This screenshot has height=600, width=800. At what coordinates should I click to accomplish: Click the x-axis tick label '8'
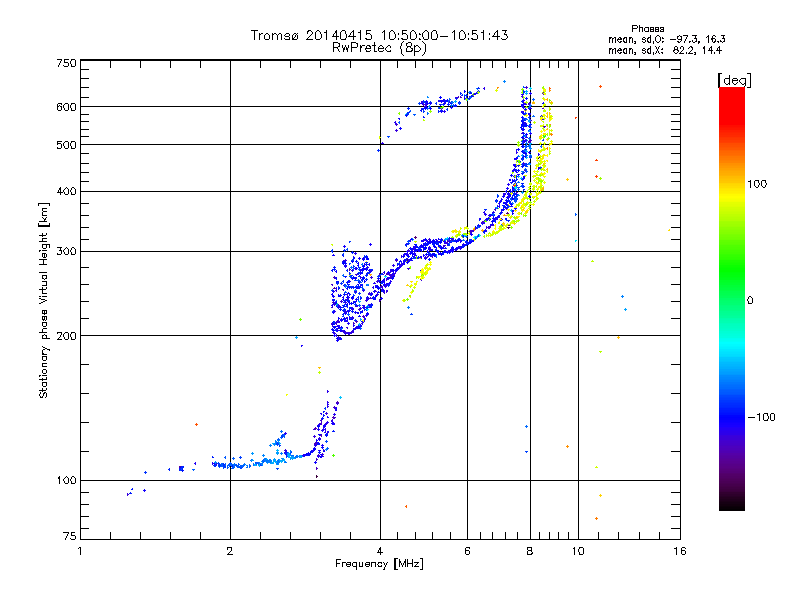pos(530,551)
